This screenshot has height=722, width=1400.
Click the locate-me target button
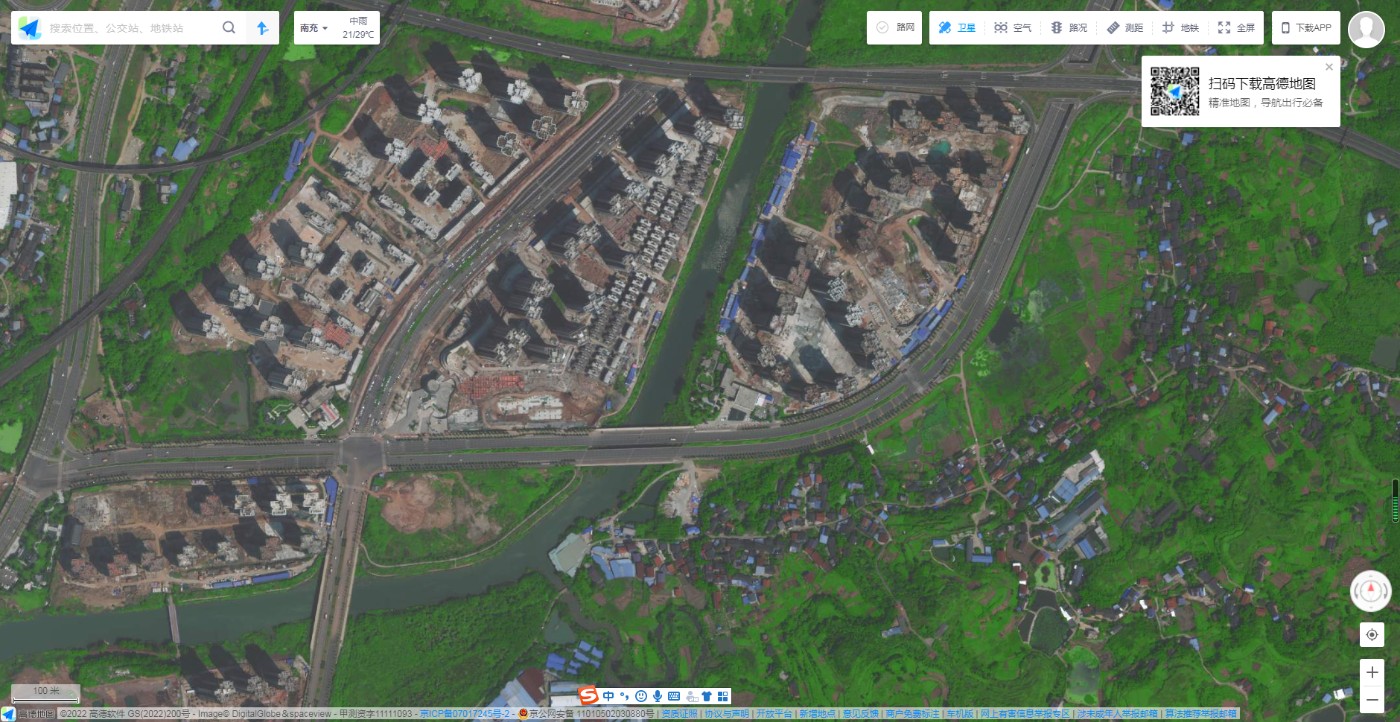[x=1371, y=635]
